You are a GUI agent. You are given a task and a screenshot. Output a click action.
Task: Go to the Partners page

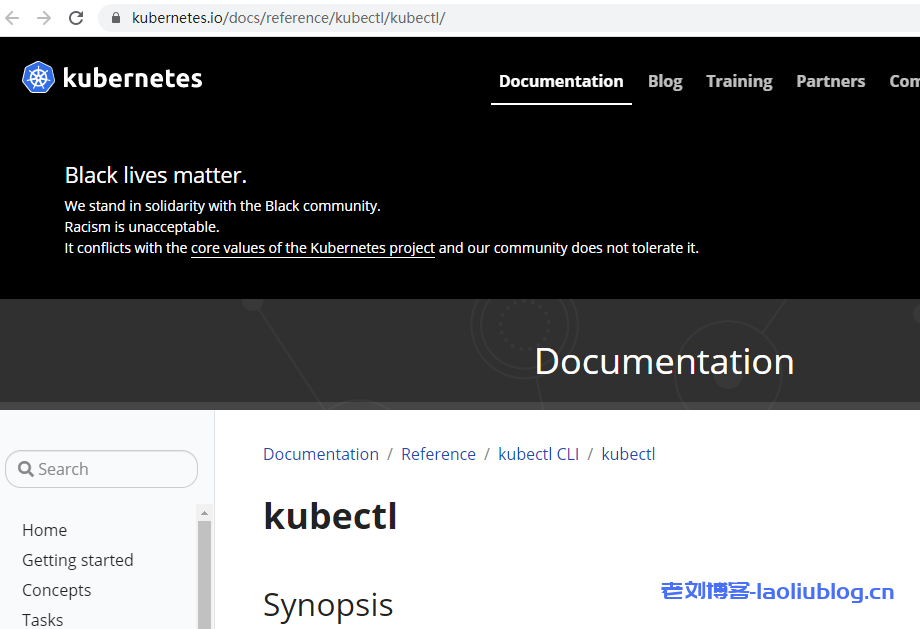830,81
